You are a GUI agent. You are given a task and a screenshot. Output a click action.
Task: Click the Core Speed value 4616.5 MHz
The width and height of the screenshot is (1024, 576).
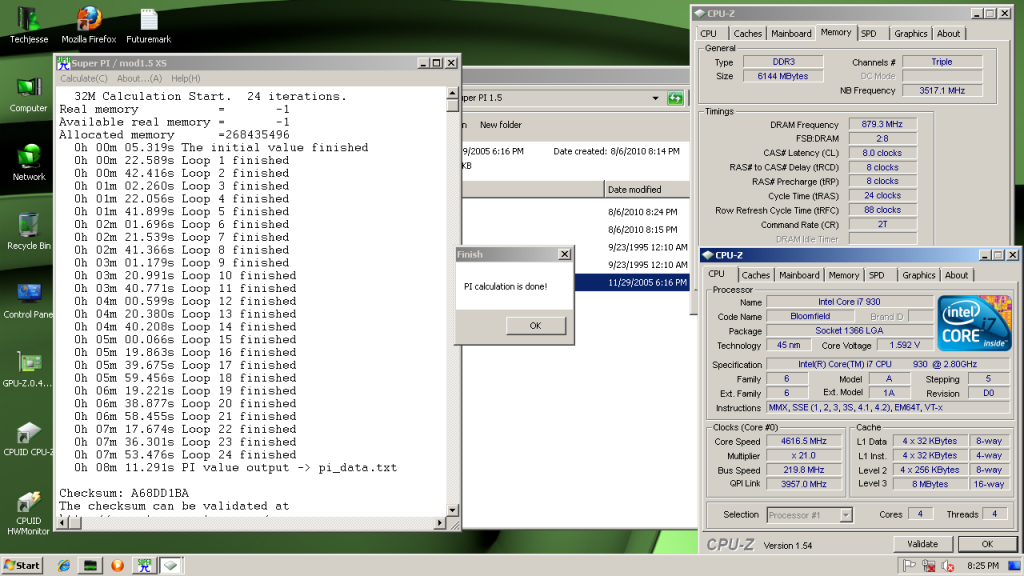coord(803,441)
